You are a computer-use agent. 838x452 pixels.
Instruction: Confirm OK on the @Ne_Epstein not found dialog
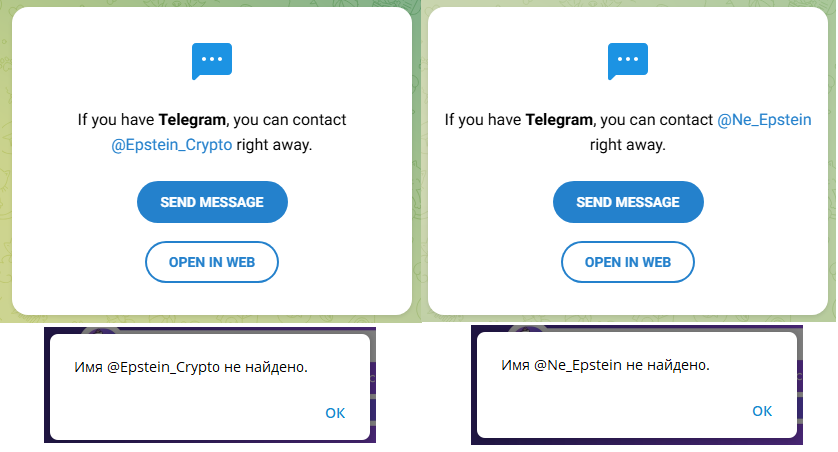point(762,411)
